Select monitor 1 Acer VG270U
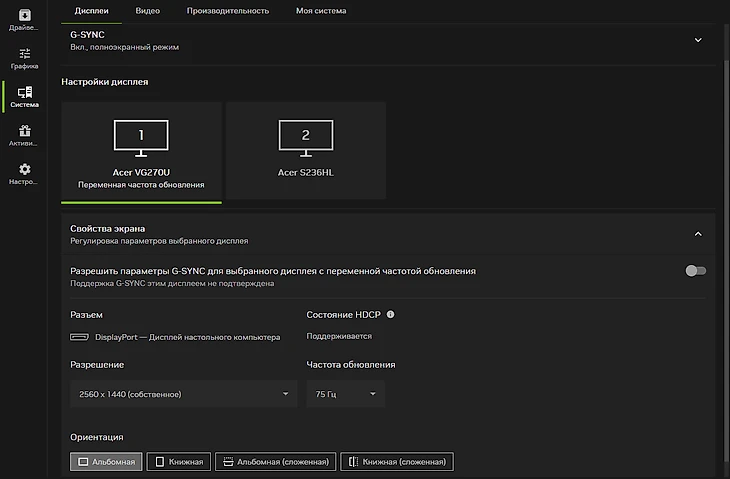This screenshot has width=730, height=479. point(141,150)
